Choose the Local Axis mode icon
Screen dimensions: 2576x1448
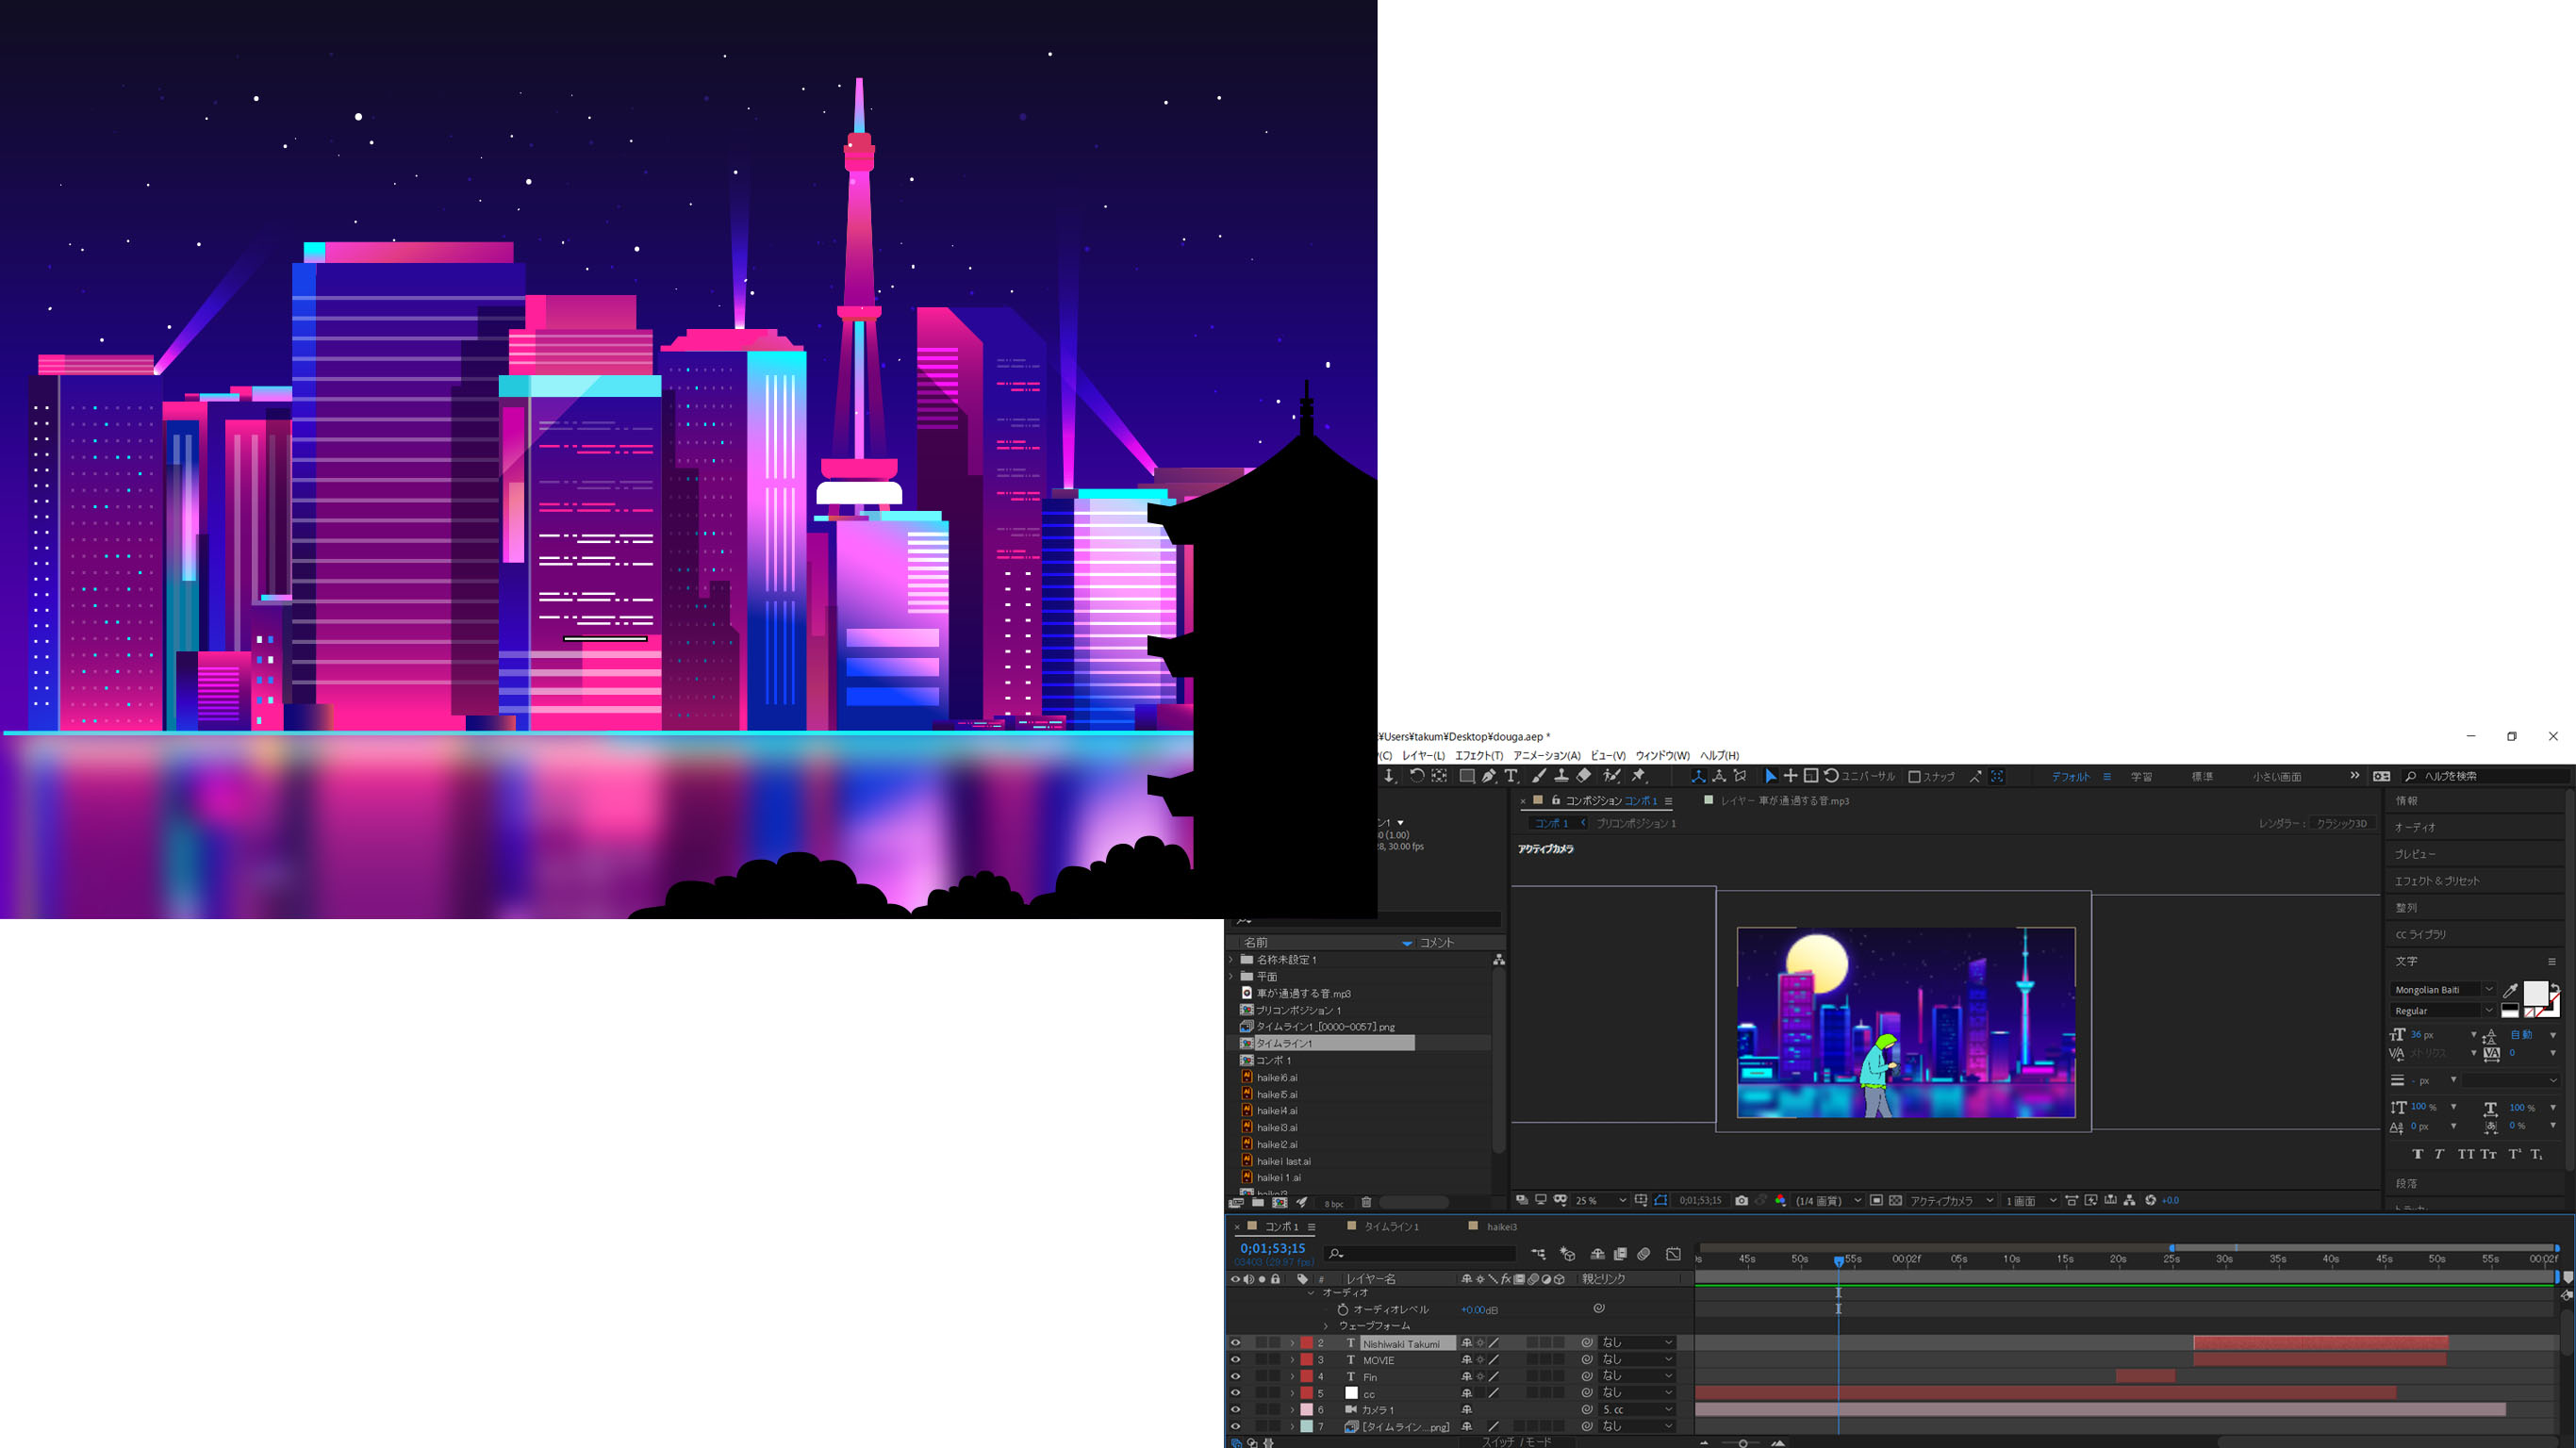pos(1698,776)
